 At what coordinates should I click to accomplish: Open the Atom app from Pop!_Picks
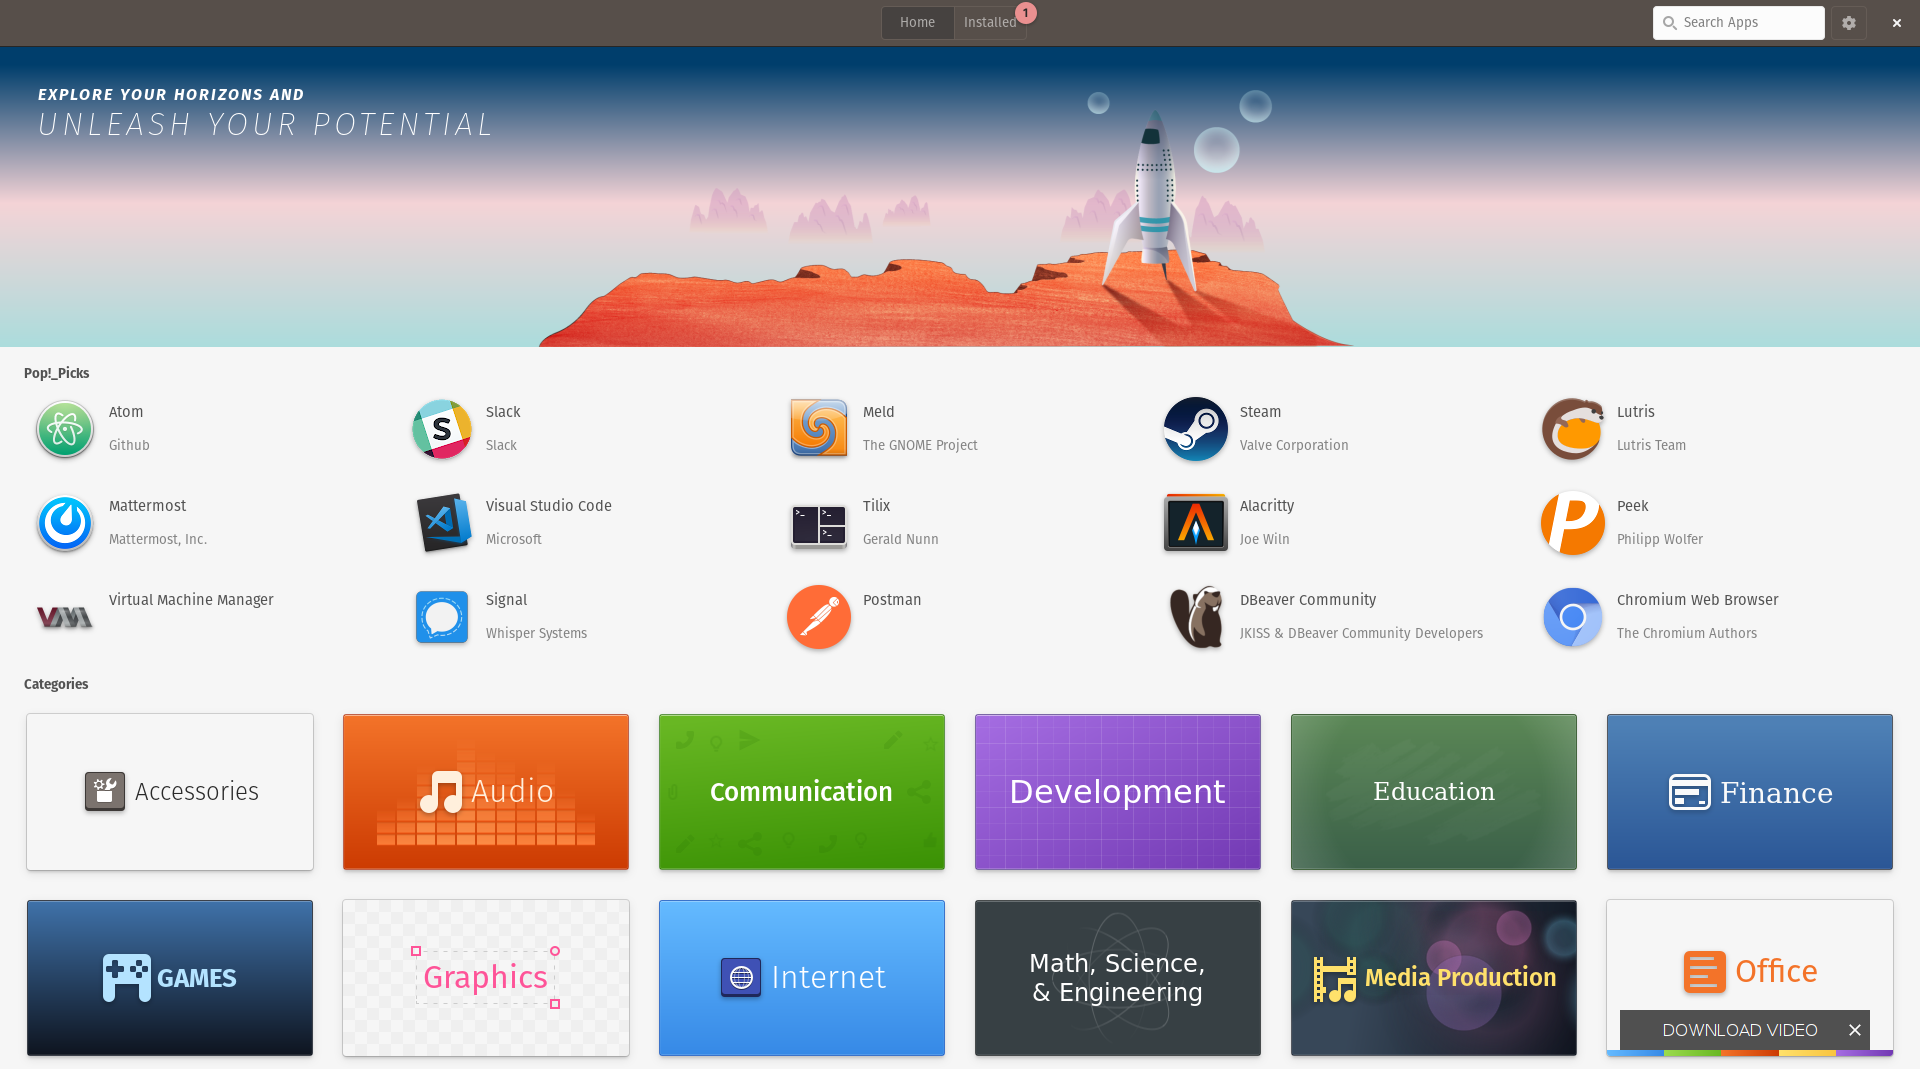coord(63,429)
